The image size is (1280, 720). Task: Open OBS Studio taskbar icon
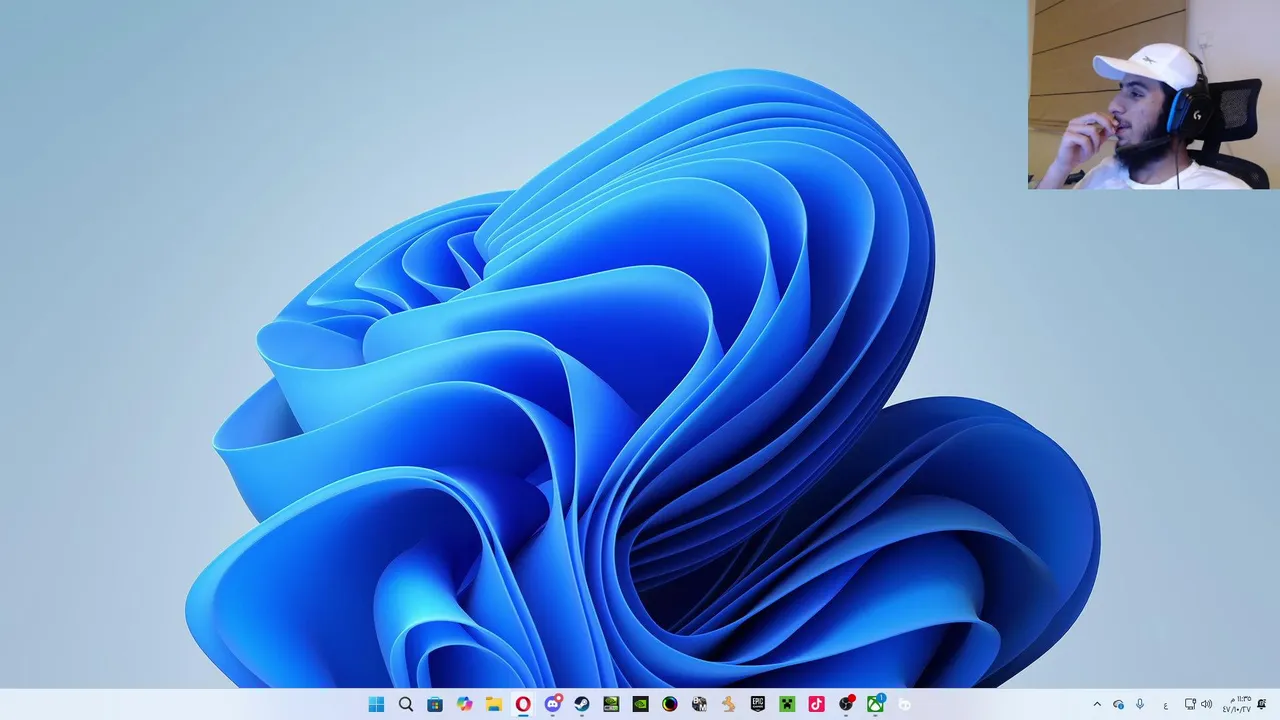[846, 704]
